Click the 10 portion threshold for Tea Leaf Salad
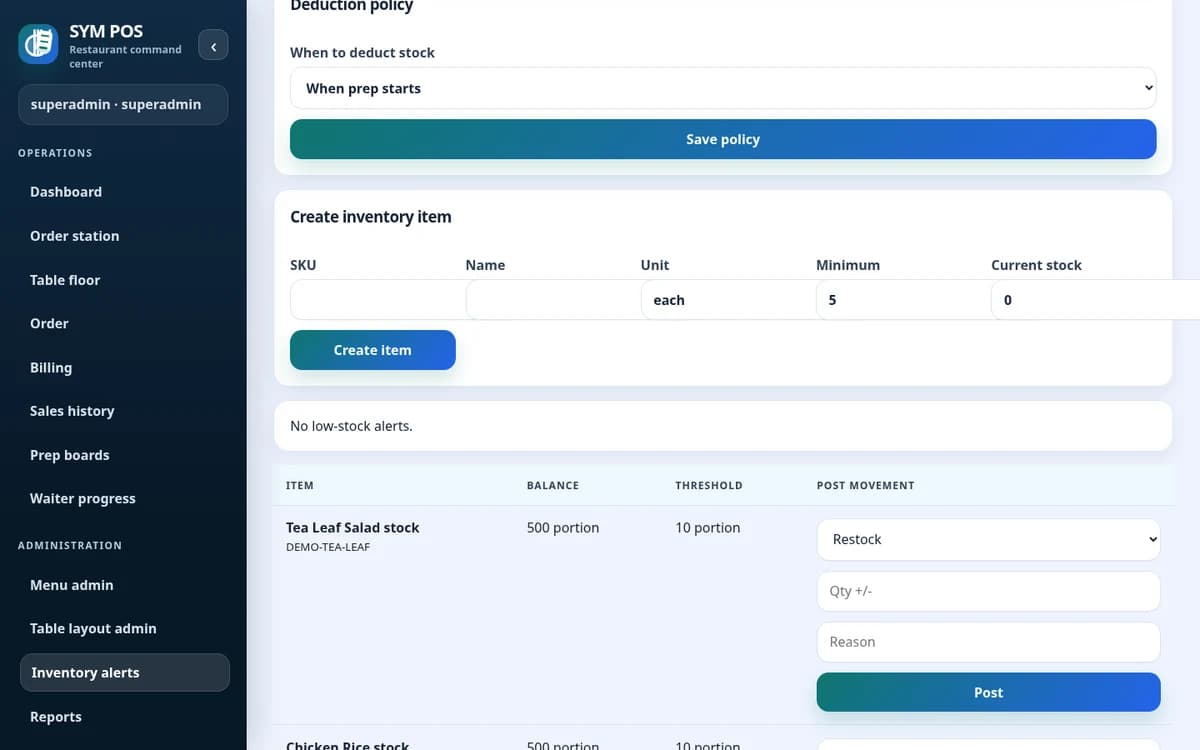Screen dimensions: 1200x750 tap(708, 527)
